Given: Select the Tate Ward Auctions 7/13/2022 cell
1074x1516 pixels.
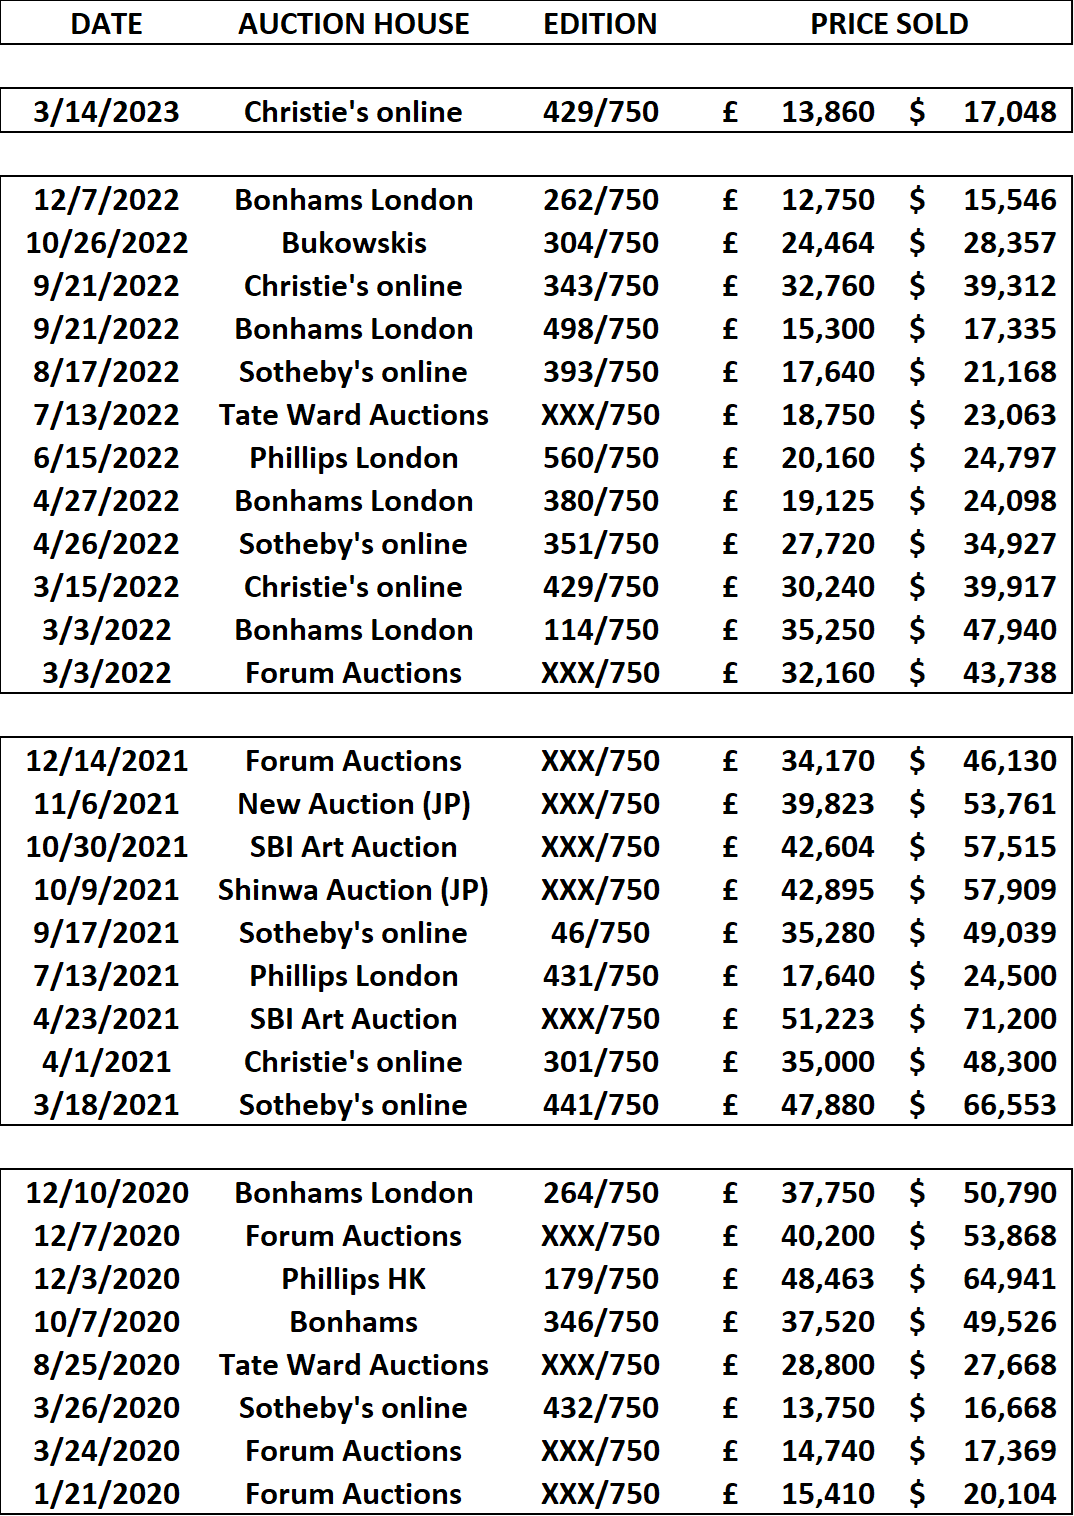Looking at the screenshot, I should point(354,415).
